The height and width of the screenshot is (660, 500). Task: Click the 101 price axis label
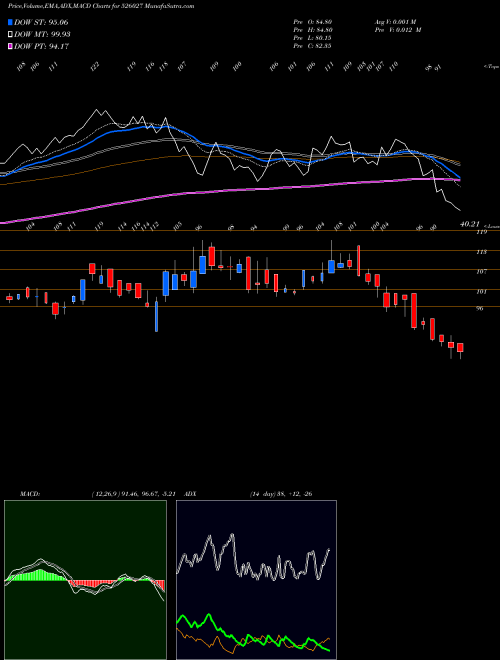click(x=481, y=291)
